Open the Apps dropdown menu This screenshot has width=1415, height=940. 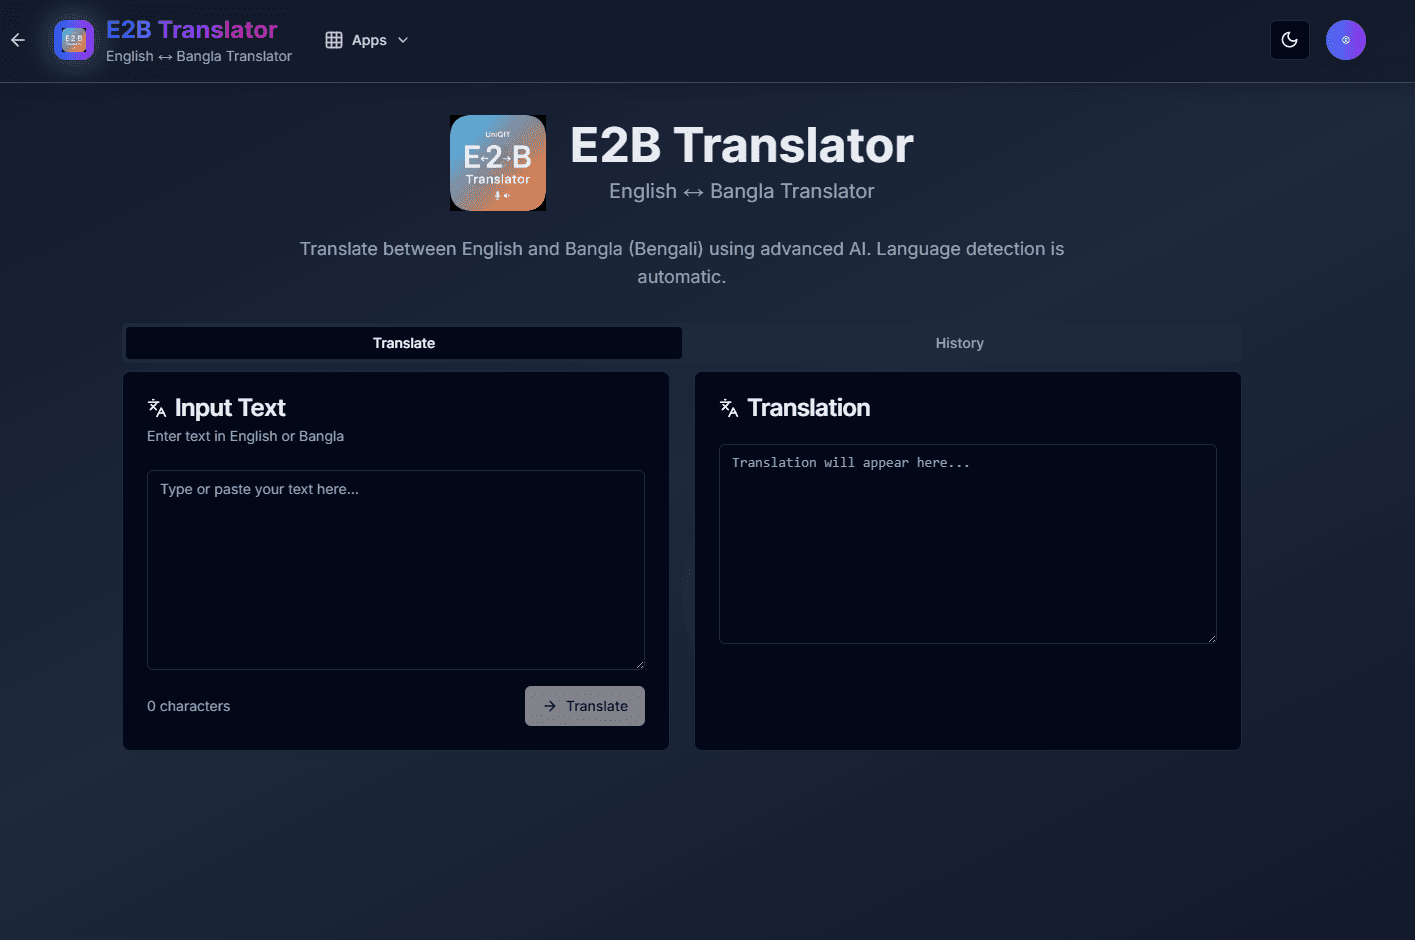(x=367, y=40)
